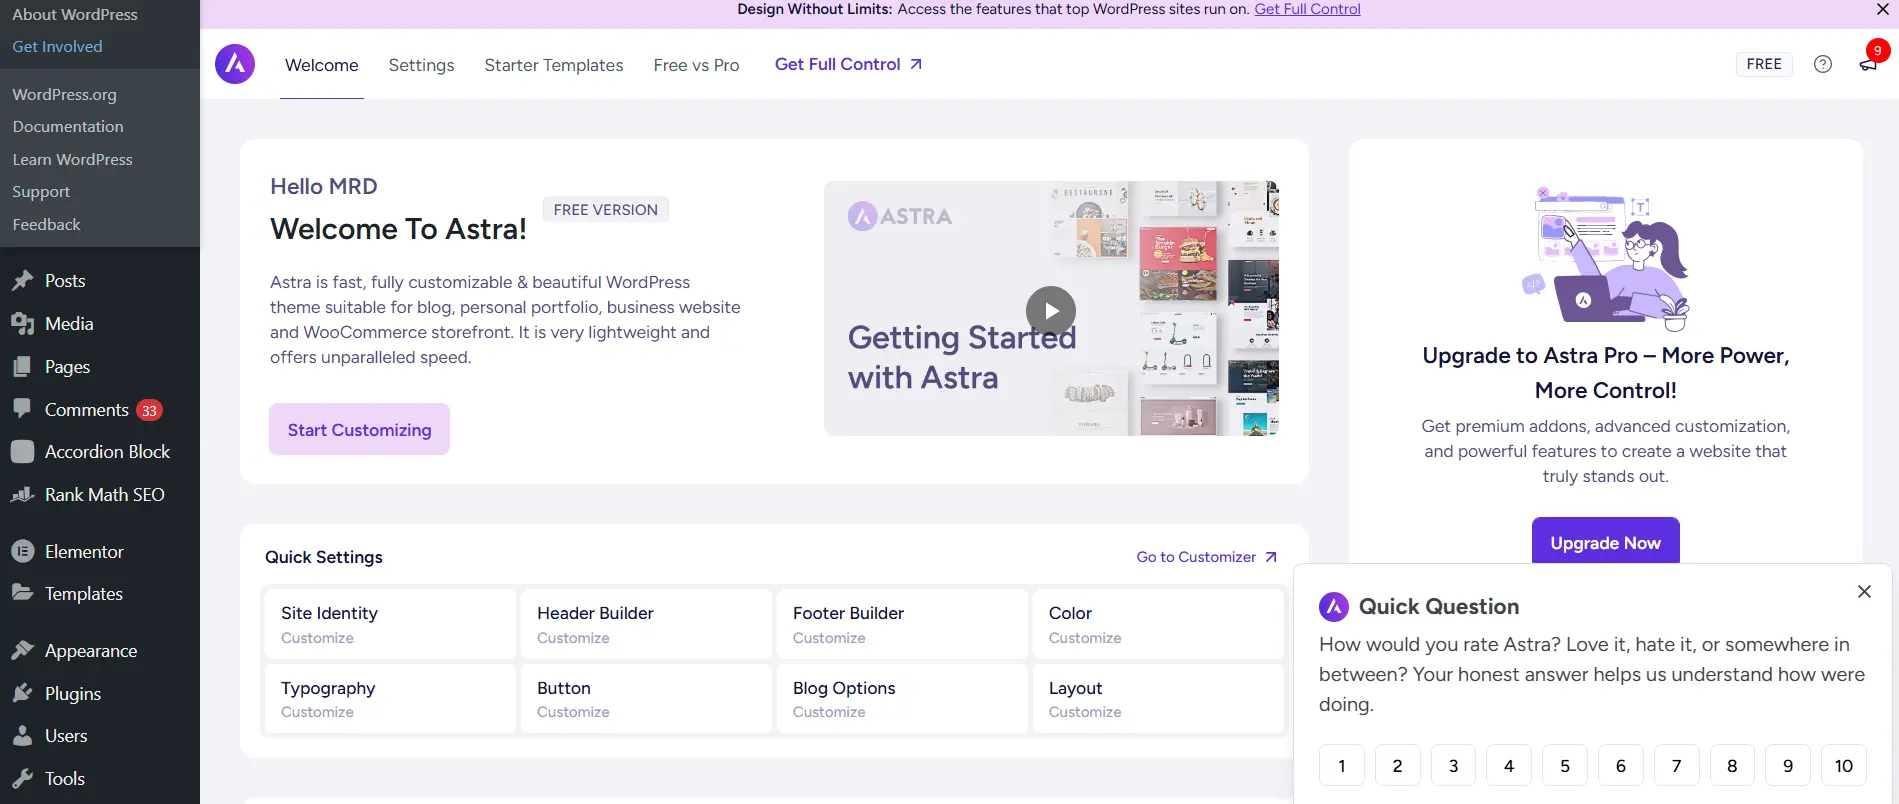Open the help question mark icon
Viewport: 1899px width, 804px height.
coord(1823,64)
